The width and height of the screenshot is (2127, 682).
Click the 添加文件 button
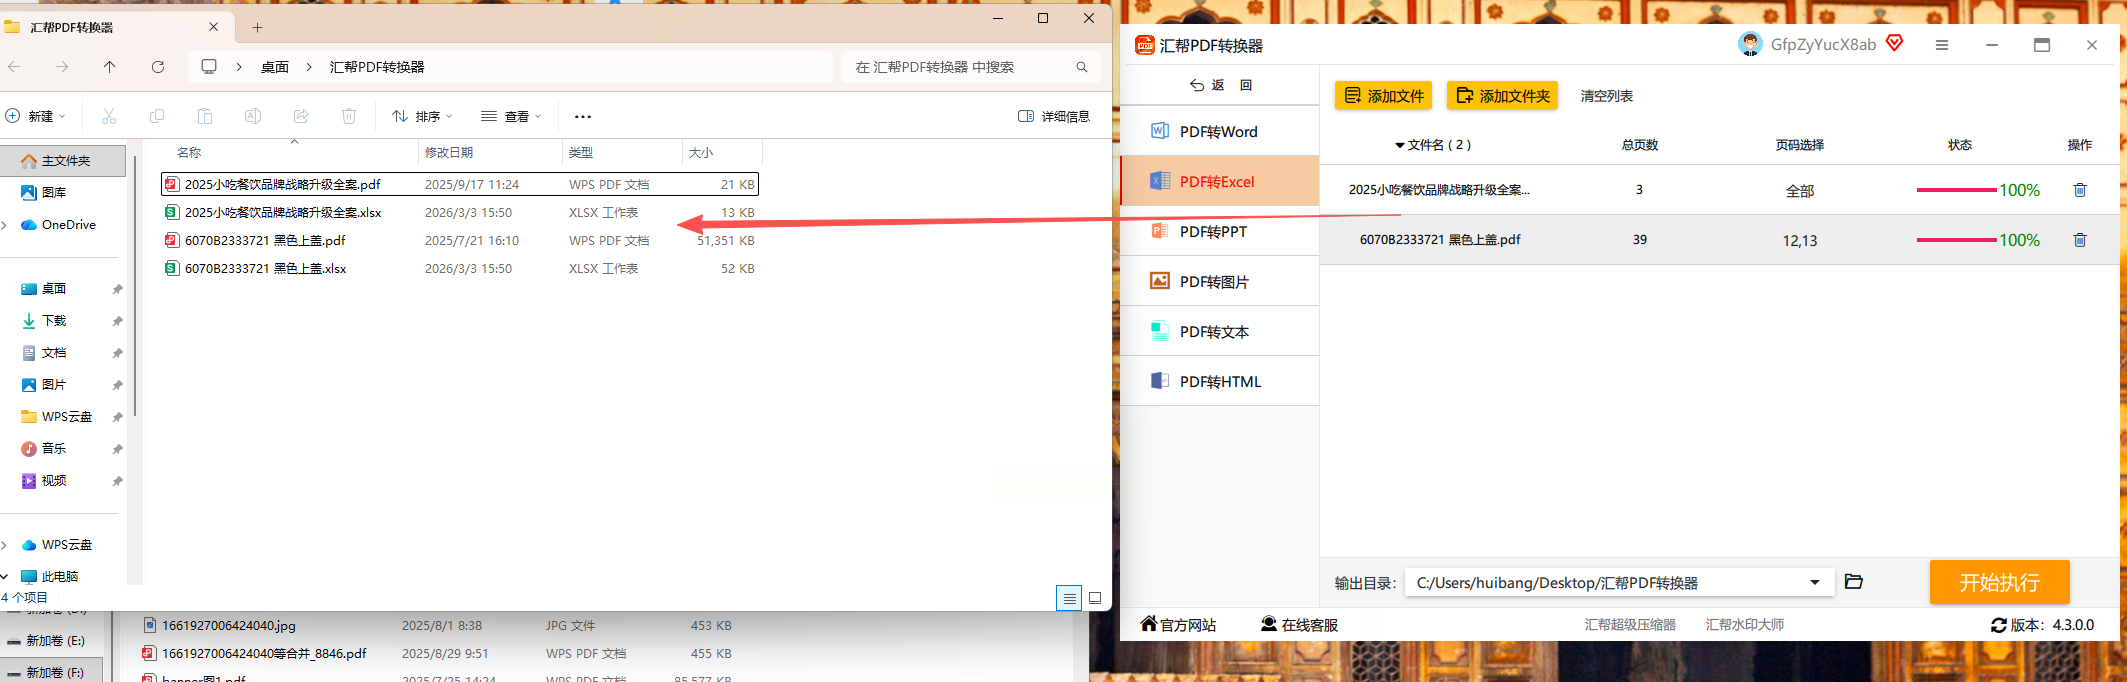click(x=1383, y=96)
